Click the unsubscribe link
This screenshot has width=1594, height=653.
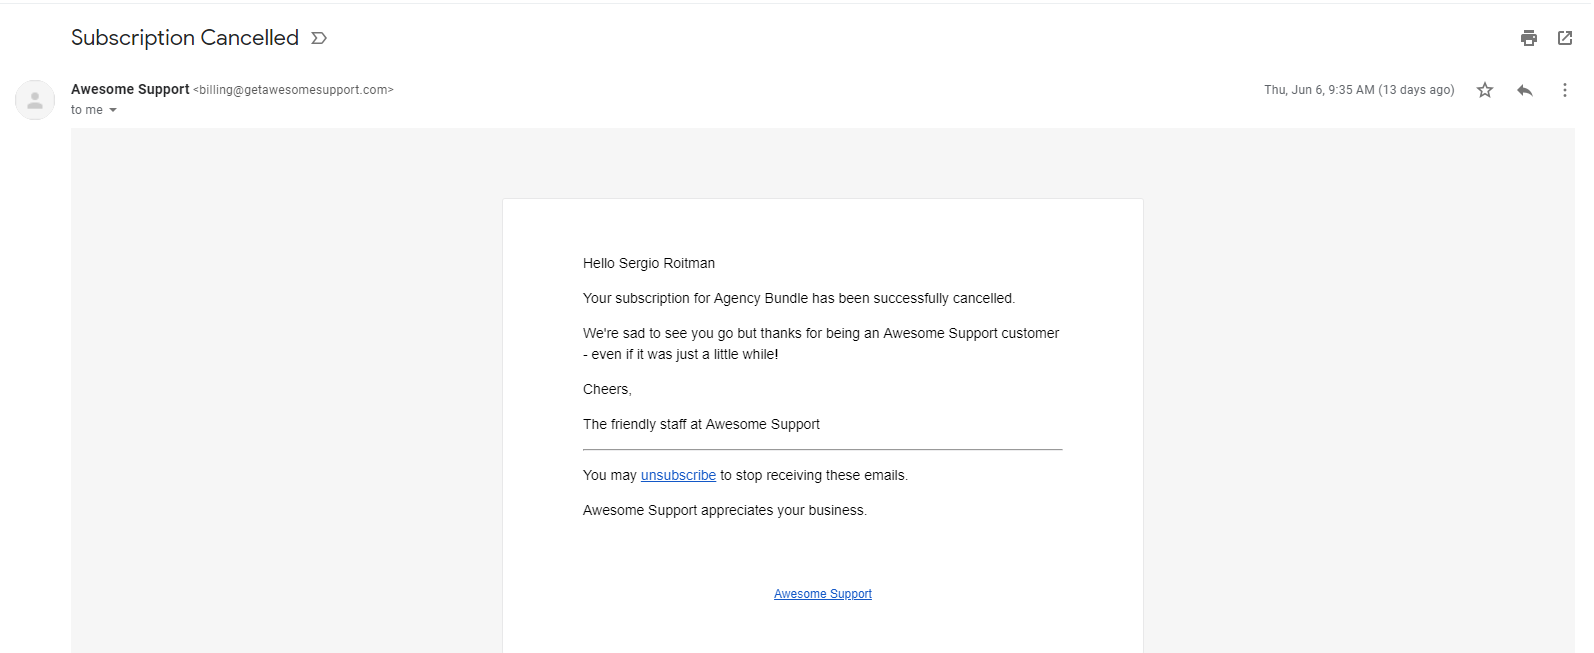click(x=678, y=475)
